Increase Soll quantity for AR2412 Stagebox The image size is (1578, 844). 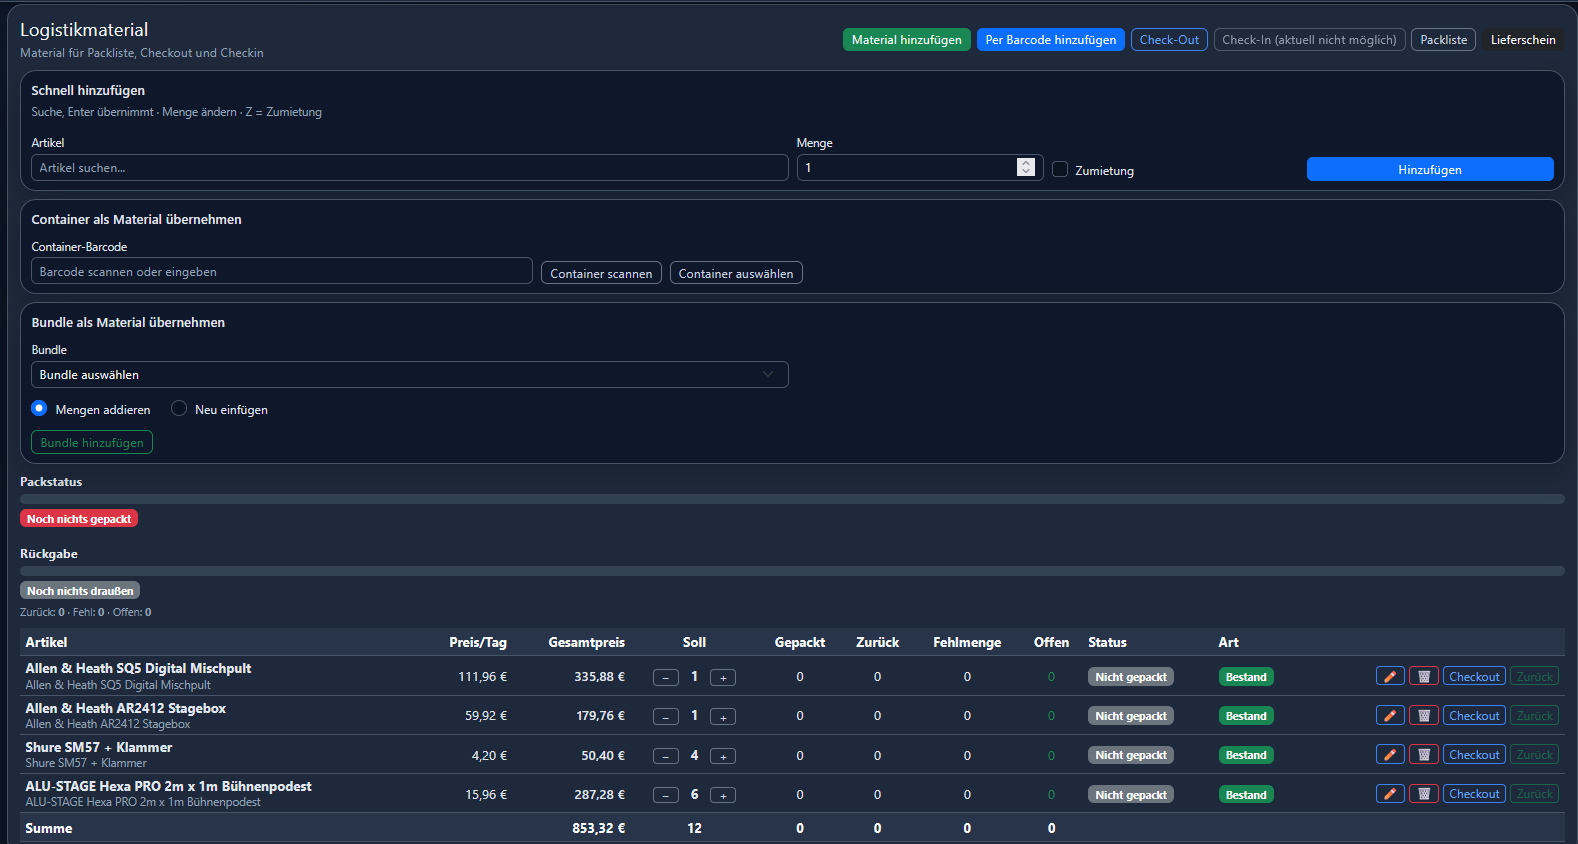click(x=723, y=716)
